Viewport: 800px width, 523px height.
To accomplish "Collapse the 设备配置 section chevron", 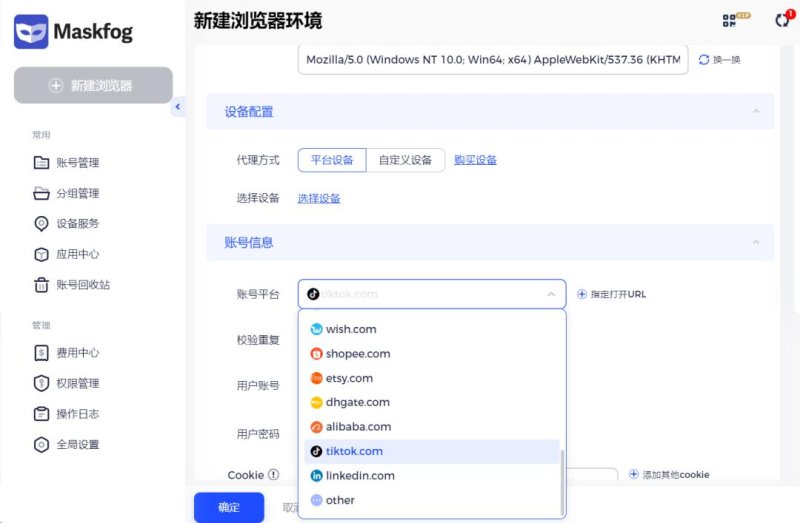I will coord(756,111).
